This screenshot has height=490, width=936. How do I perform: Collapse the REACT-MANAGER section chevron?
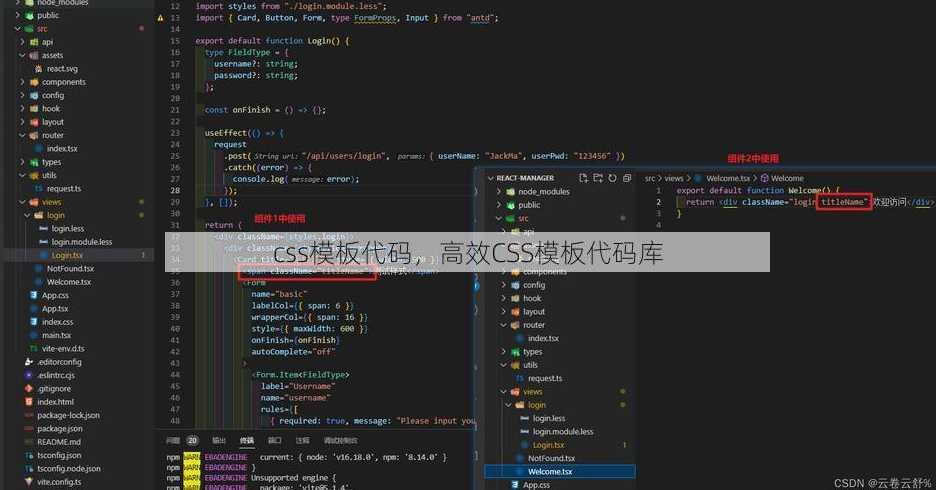coord(491,178)
